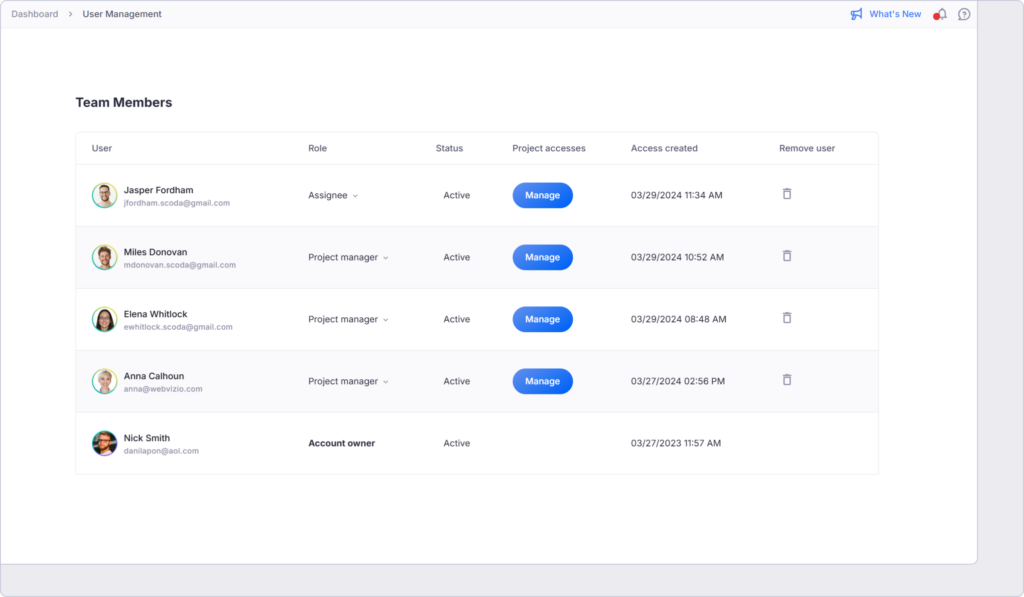Click Nick Smith's profile avatar
1024x597 pixels.
pos(105,443)
